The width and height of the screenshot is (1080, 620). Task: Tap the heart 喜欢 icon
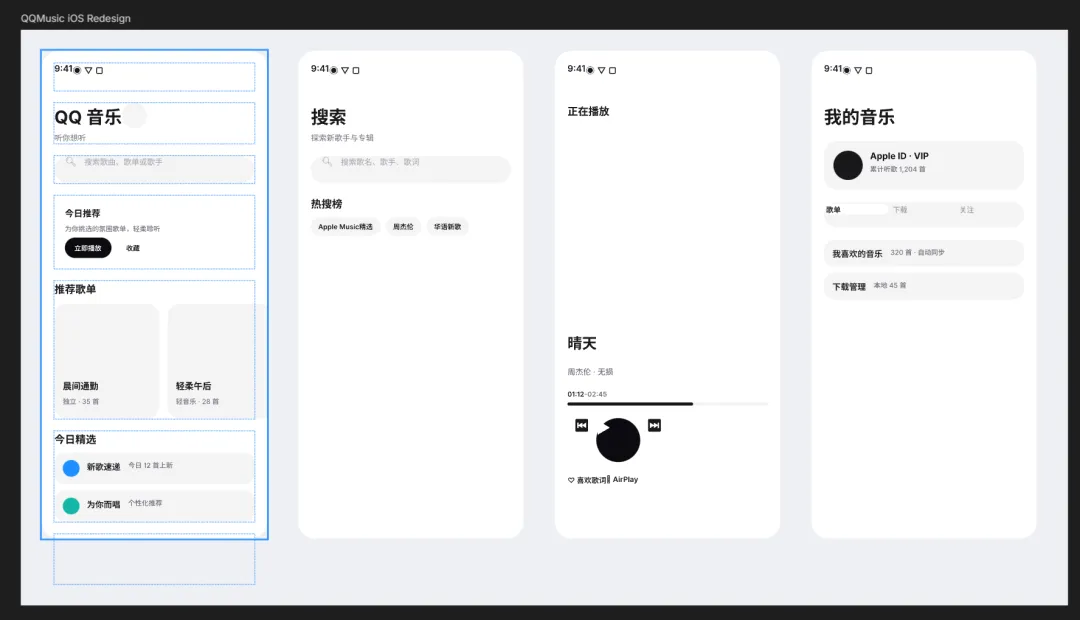point(571,480)
